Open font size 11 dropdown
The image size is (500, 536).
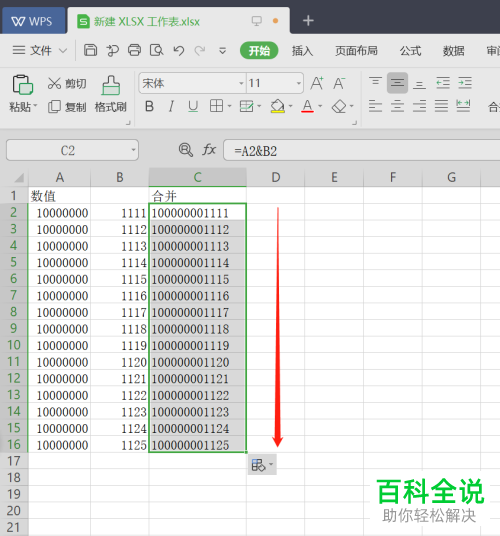click(x=299, y=83)
